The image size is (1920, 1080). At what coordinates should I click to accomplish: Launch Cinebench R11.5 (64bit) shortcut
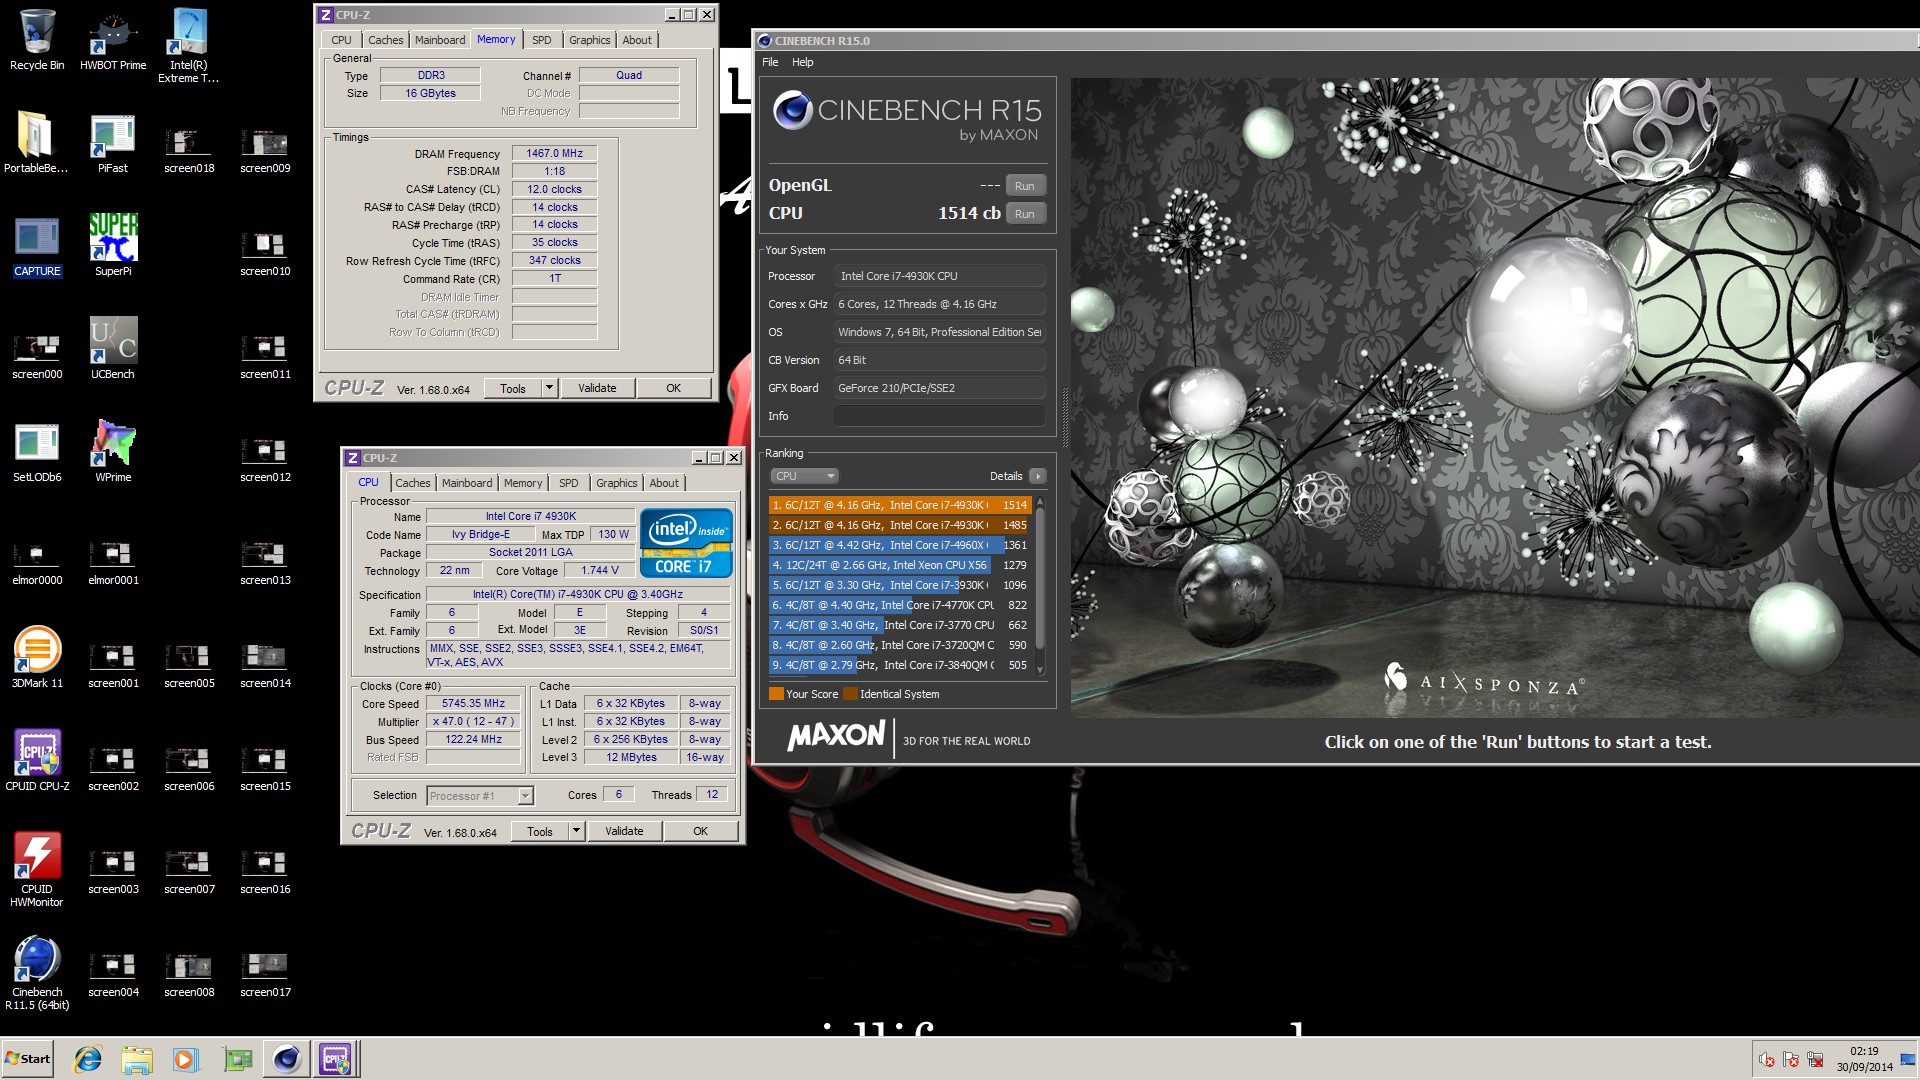tap(37, 973)
